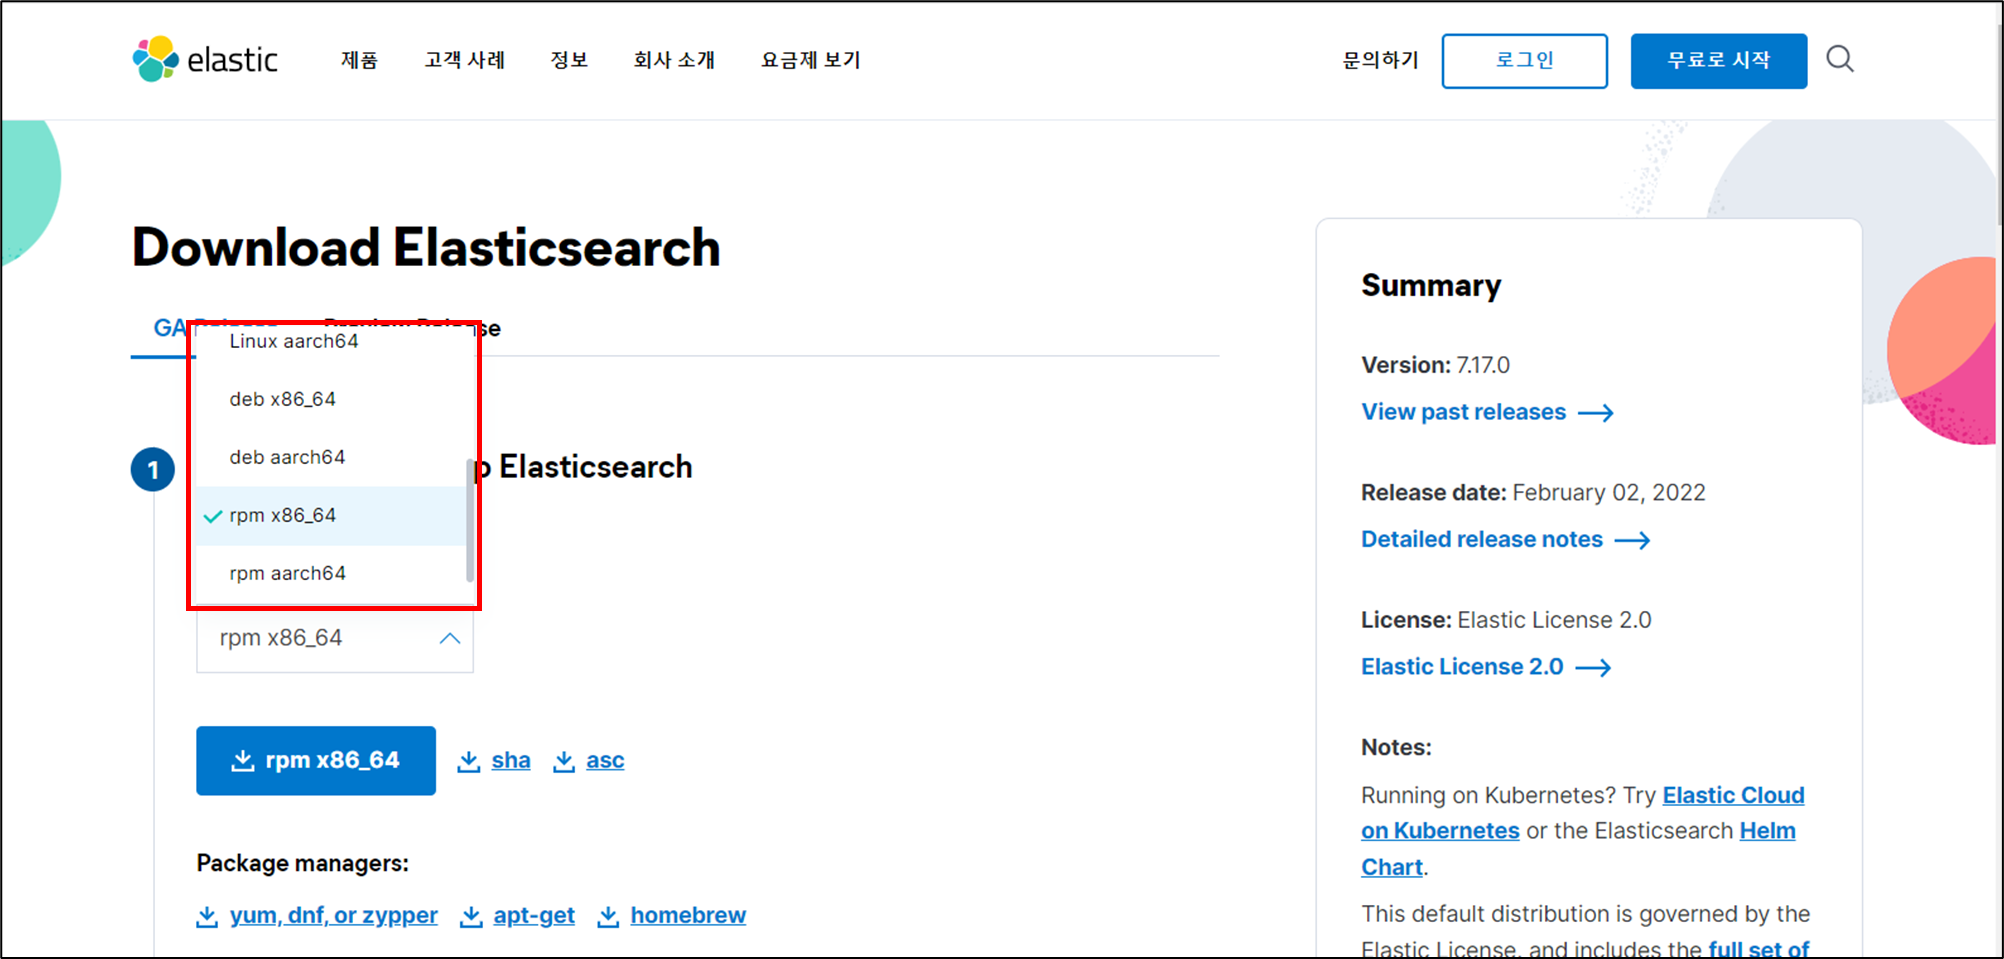Open the 'full set of' link
The height and width of the screenshot is (959, 2004).
coord(1758,947)
